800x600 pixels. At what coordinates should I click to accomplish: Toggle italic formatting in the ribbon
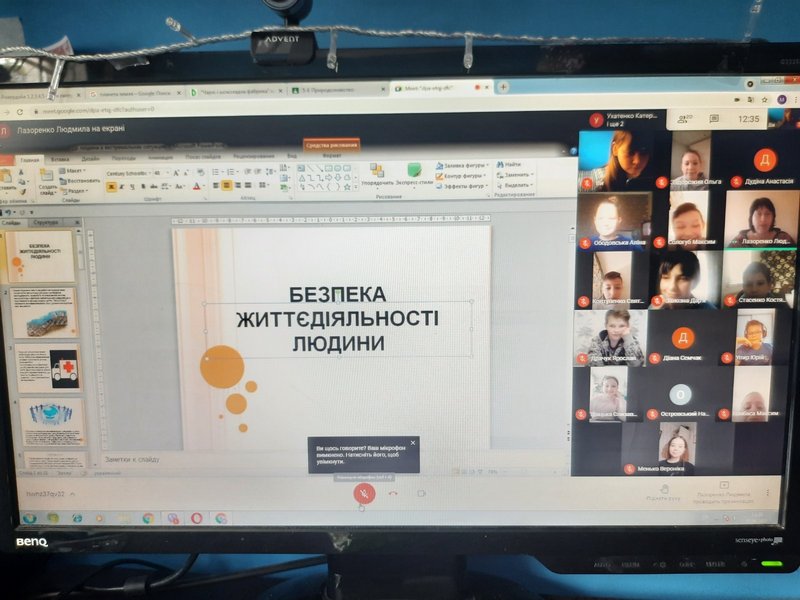(x=122, y=187)
